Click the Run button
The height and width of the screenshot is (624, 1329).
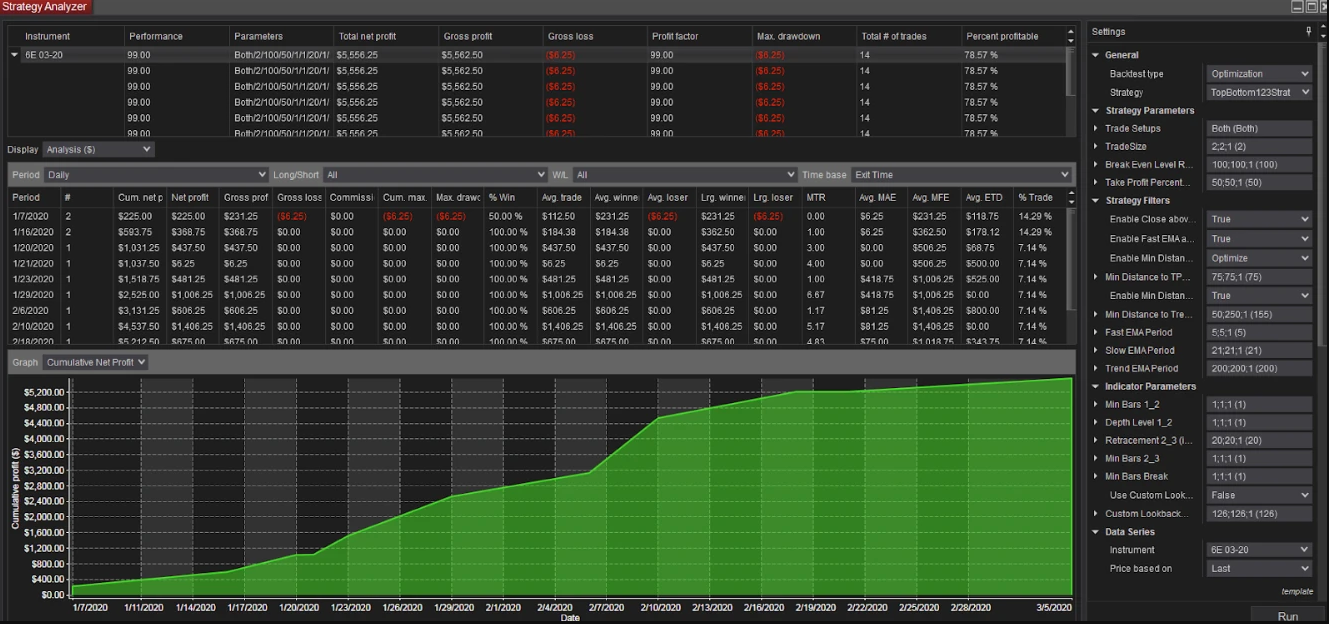point(1287,616)
